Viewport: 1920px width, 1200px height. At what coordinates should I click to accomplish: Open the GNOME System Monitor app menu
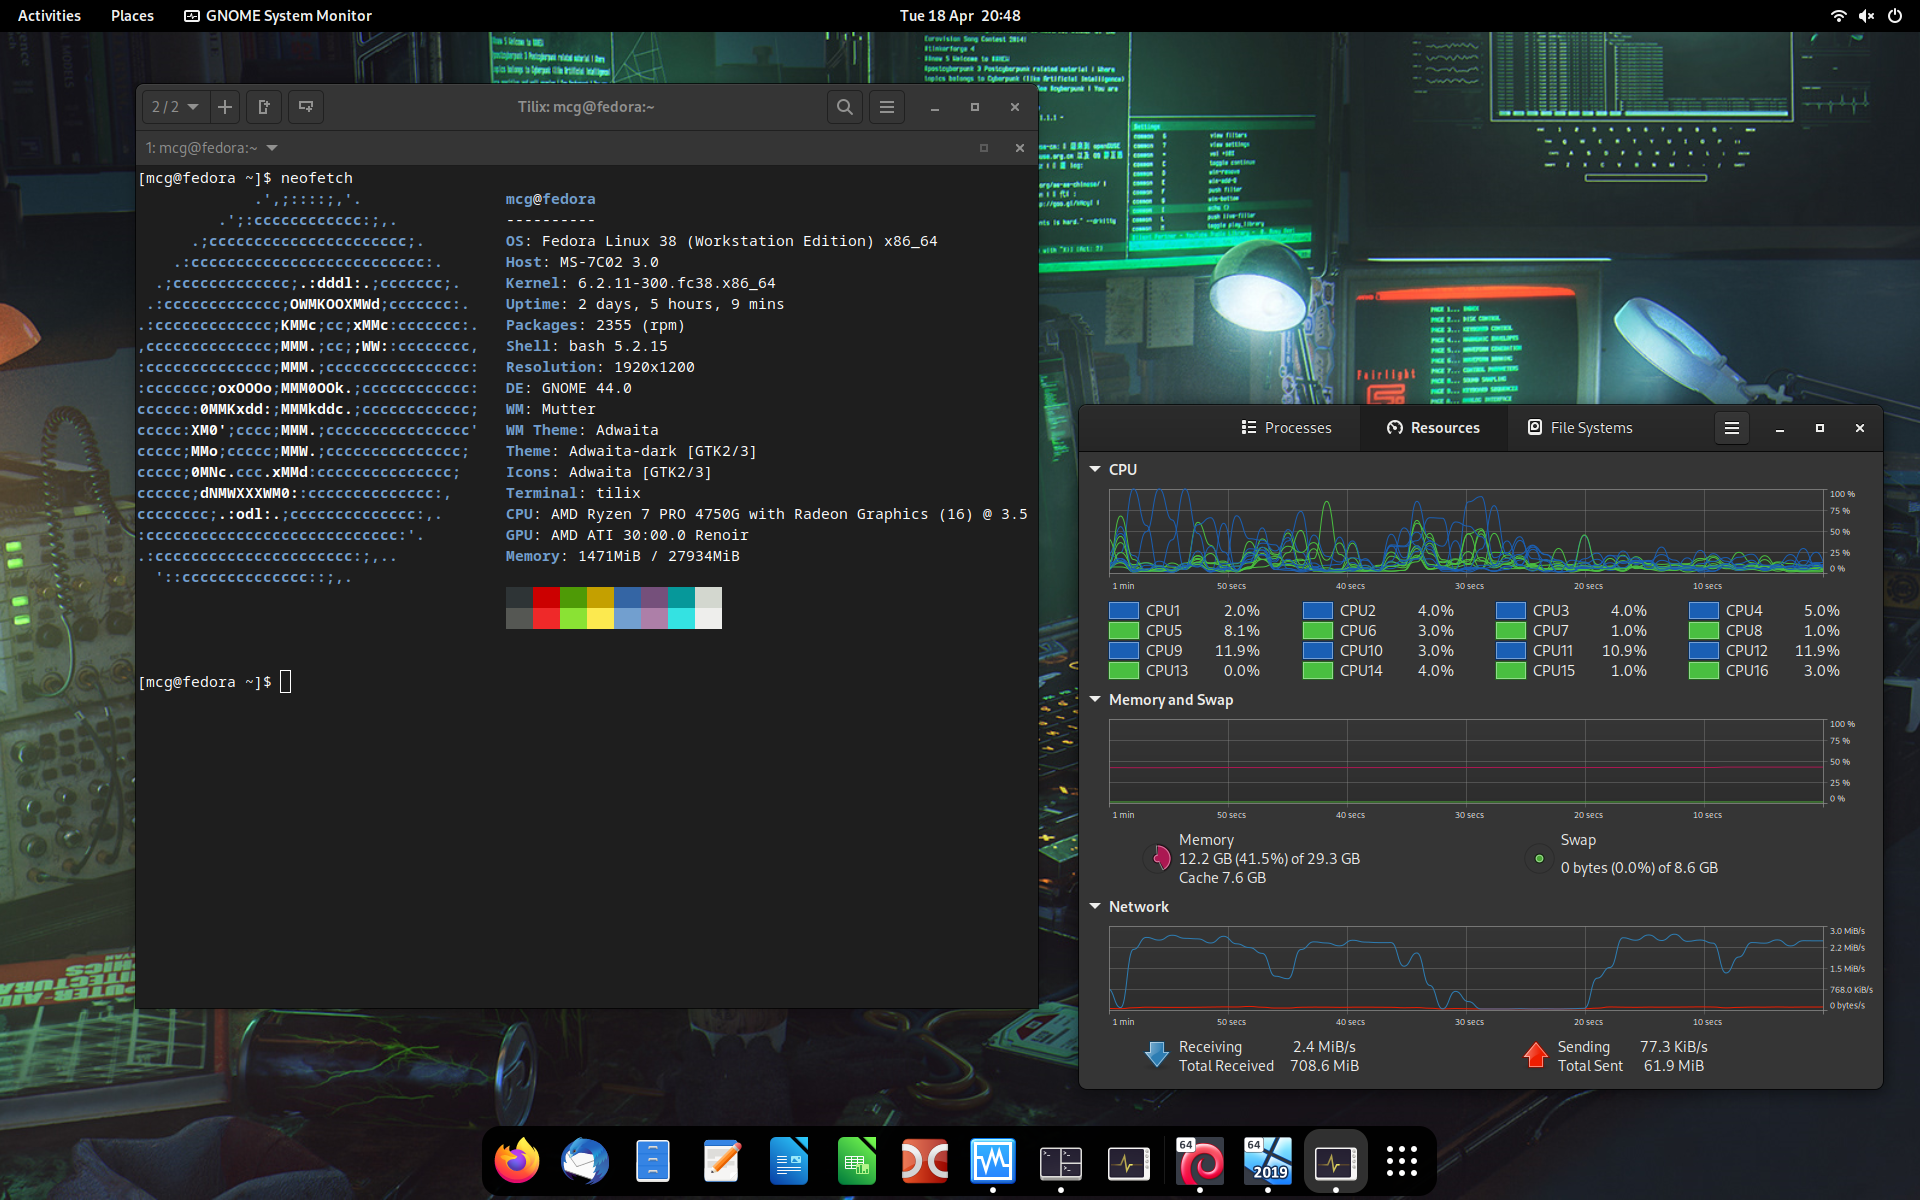coord(278,16)
